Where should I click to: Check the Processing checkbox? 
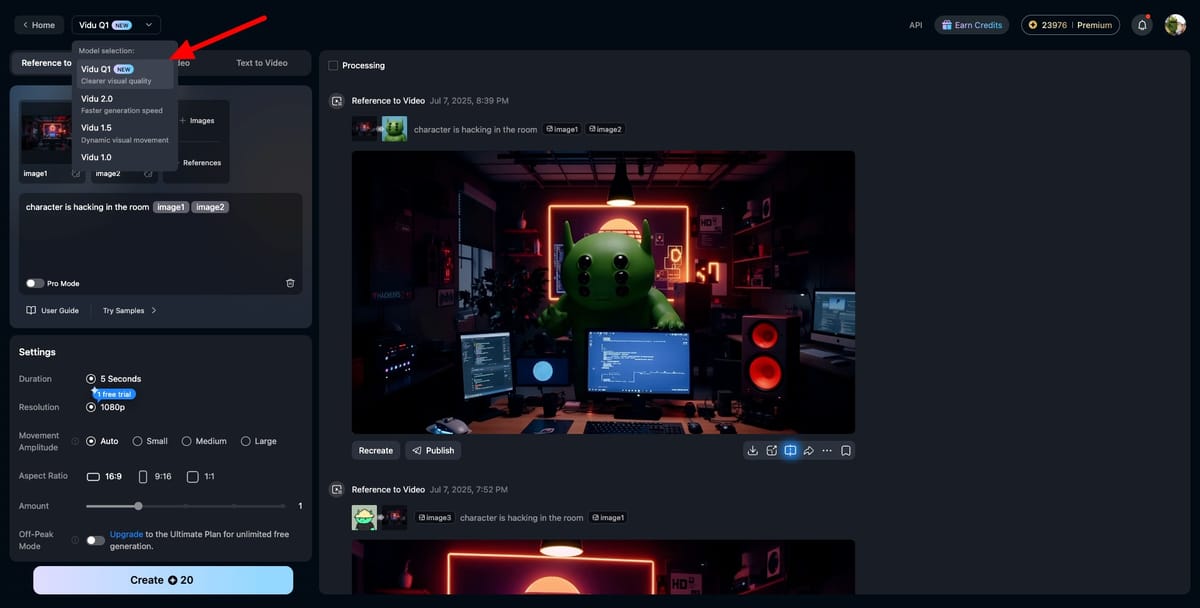click(x=333, y=66)
